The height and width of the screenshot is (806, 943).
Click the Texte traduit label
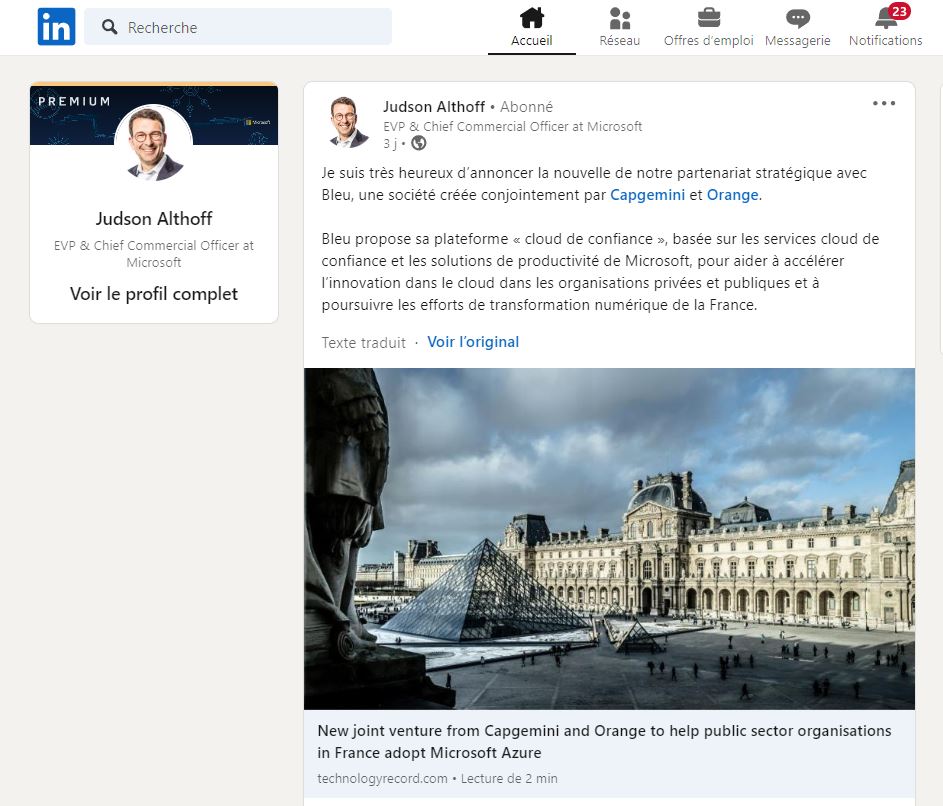(x=363, y=343)
